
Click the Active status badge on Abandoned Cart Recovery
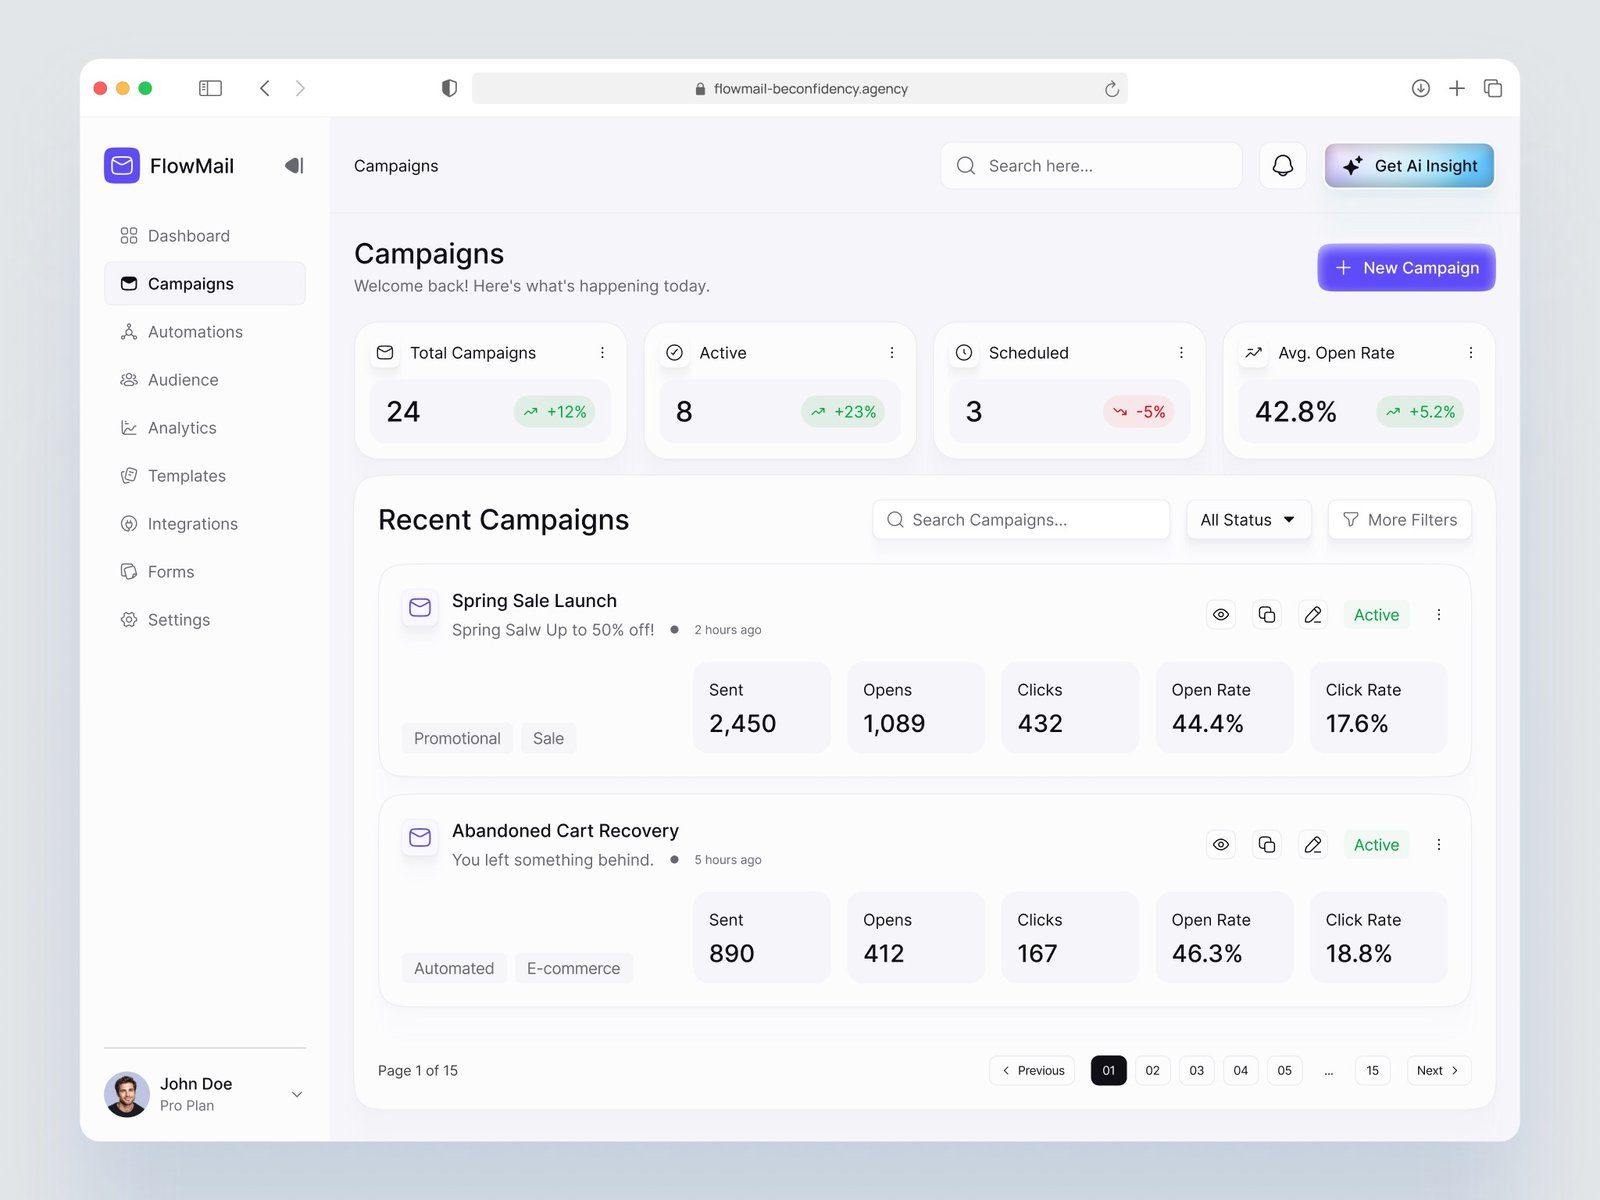click(1376, 845)
